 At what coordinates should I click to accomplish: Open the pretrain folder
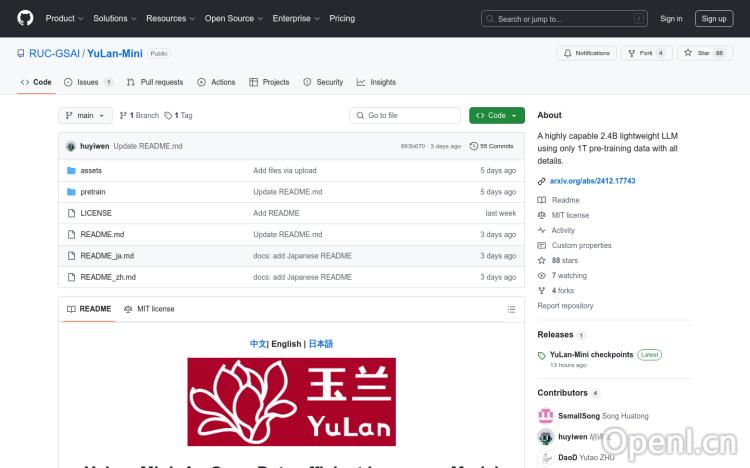tap(93, 192)
